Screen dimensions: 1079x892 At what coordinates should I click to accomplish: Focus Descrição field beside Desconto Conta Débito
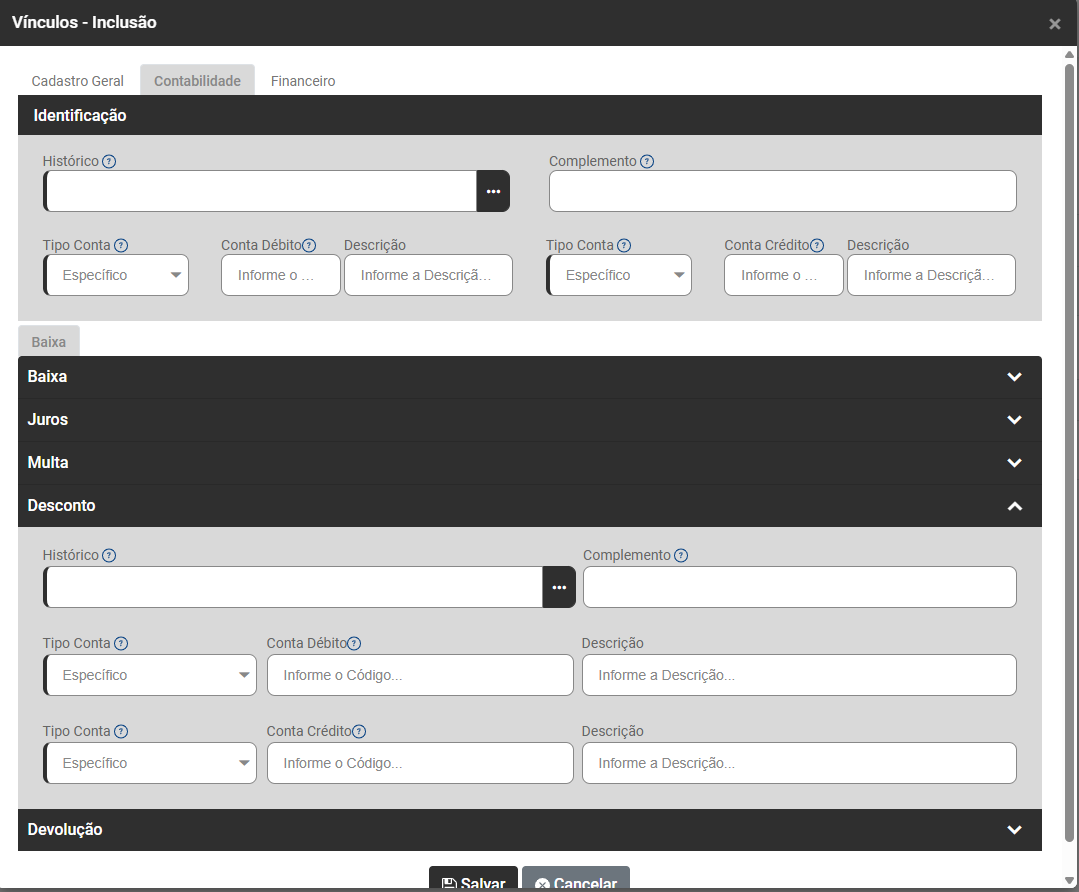[799, 675]
